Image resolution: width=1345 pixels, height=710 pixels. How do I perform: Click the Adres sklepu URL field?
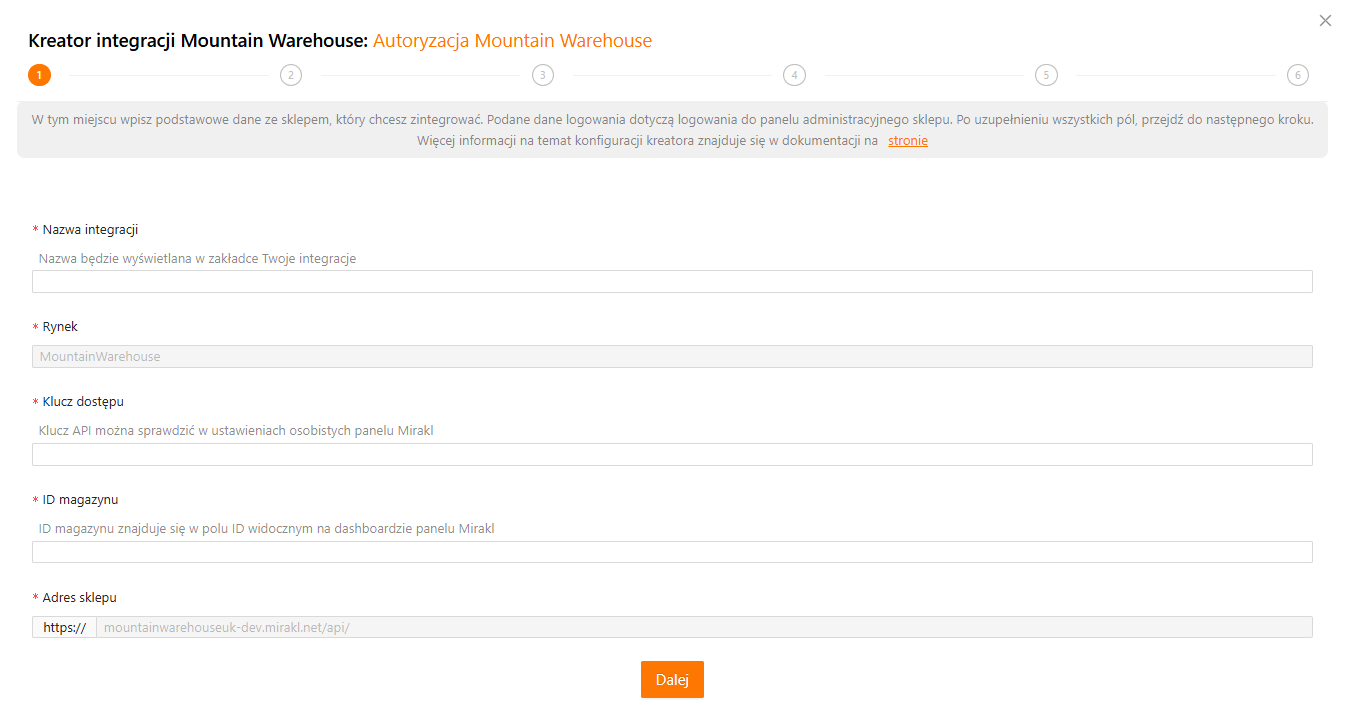(x=703, y=627)
